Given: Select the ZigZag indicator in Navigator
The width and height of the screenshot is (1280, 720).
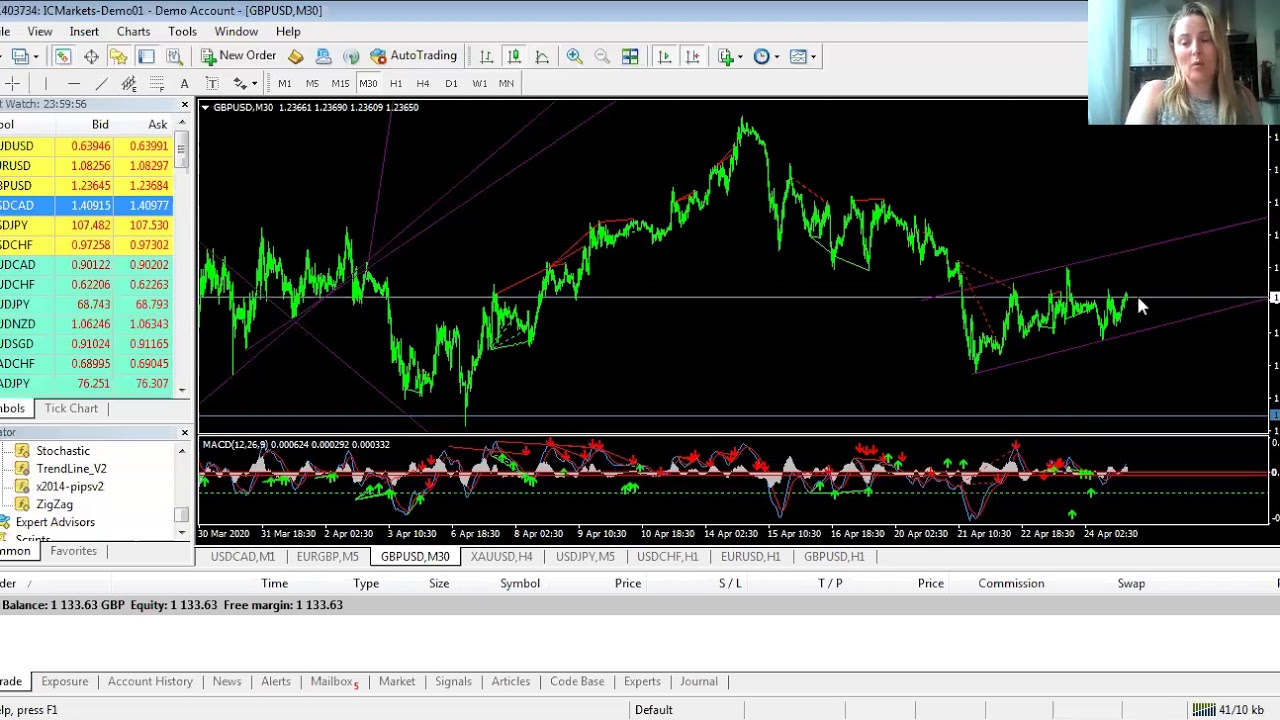Looking at the screenshot, I should (54, 504).
